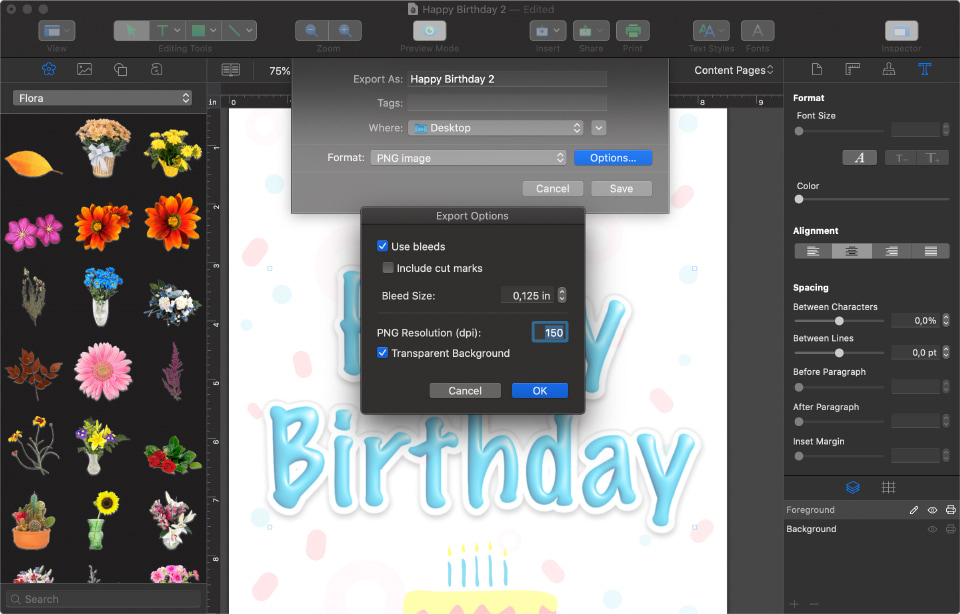960x614 pixels.
Task: Click the zoom out magnifier
Action: click(312, 31)
